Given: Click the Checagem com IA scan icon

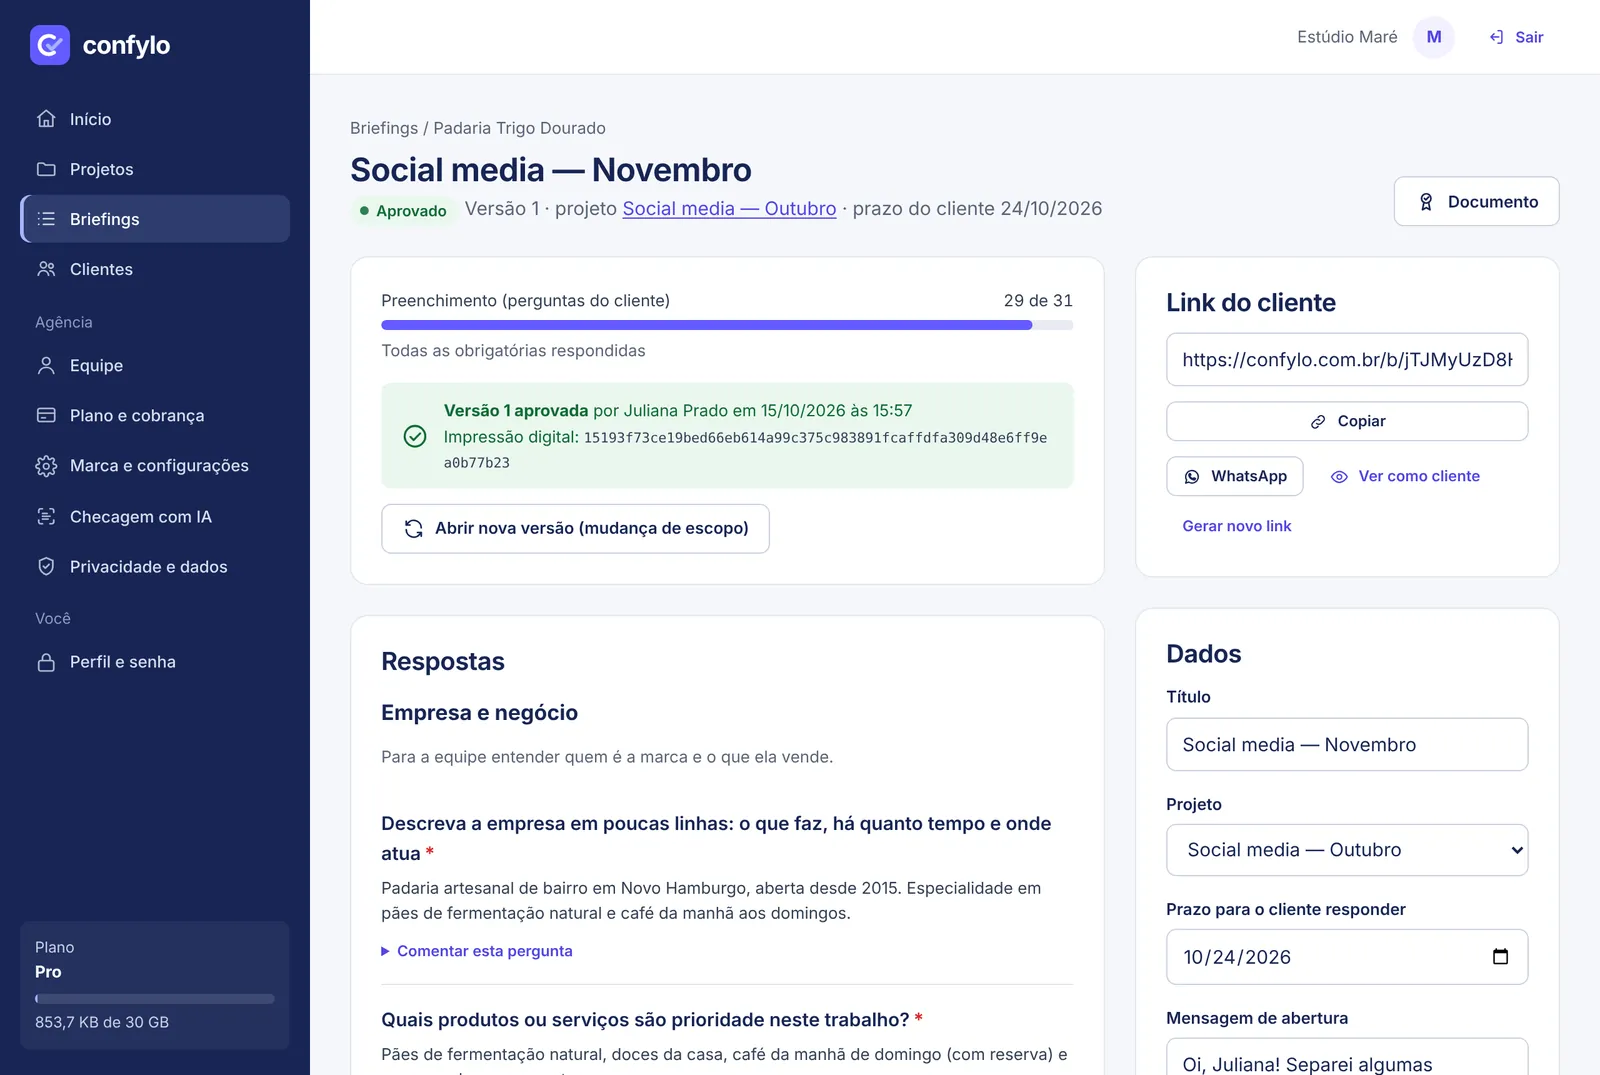Looking at the screenshot, I should click(x=46, y=517).
